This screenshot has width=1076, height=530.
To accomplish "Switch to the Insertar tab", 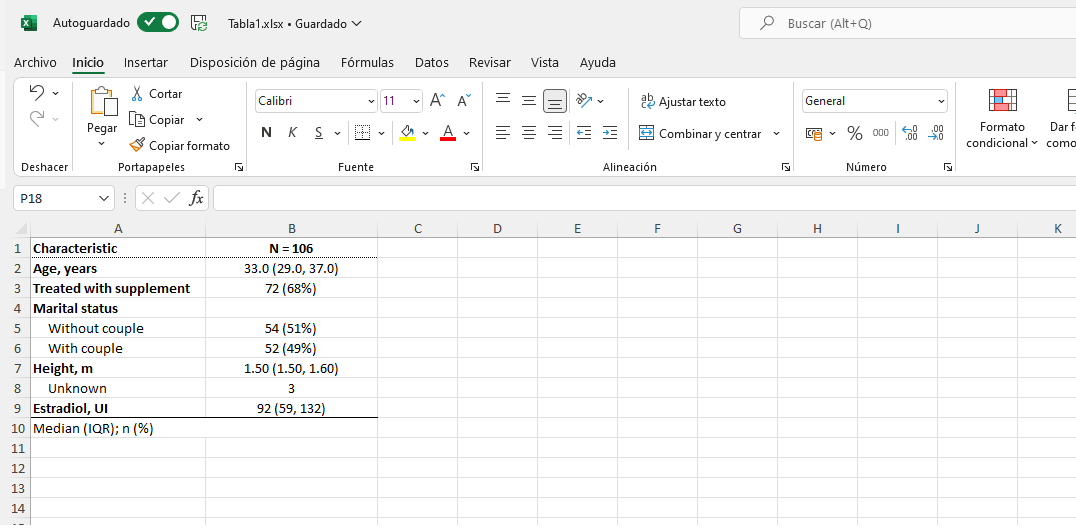I will pos(146,62).
